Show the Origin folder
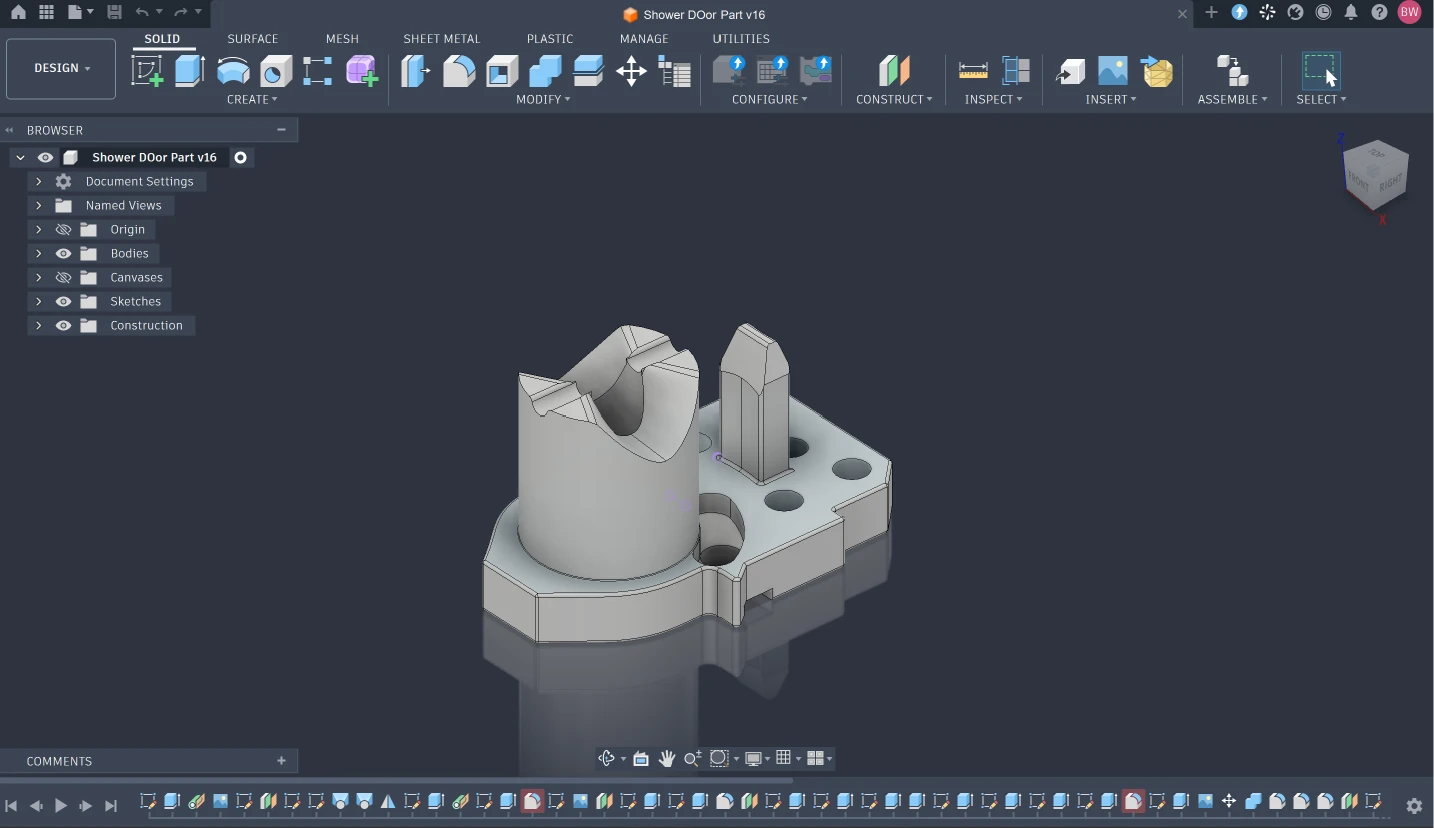 pyautogui.click(x=63, y=229)
